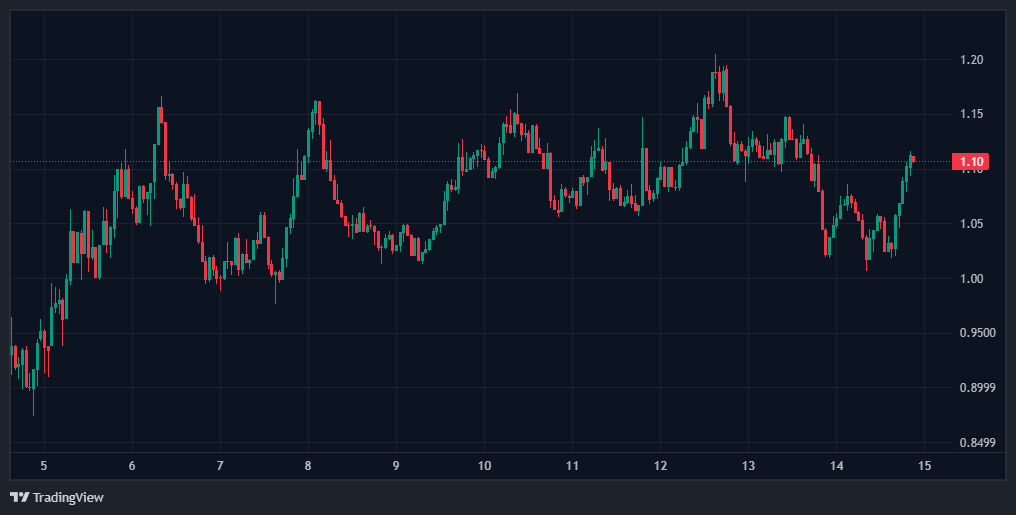This screenshot has height=515, width=1016.
Task: Choose date 11 on the time axis
Action: (x=572, y=466)
